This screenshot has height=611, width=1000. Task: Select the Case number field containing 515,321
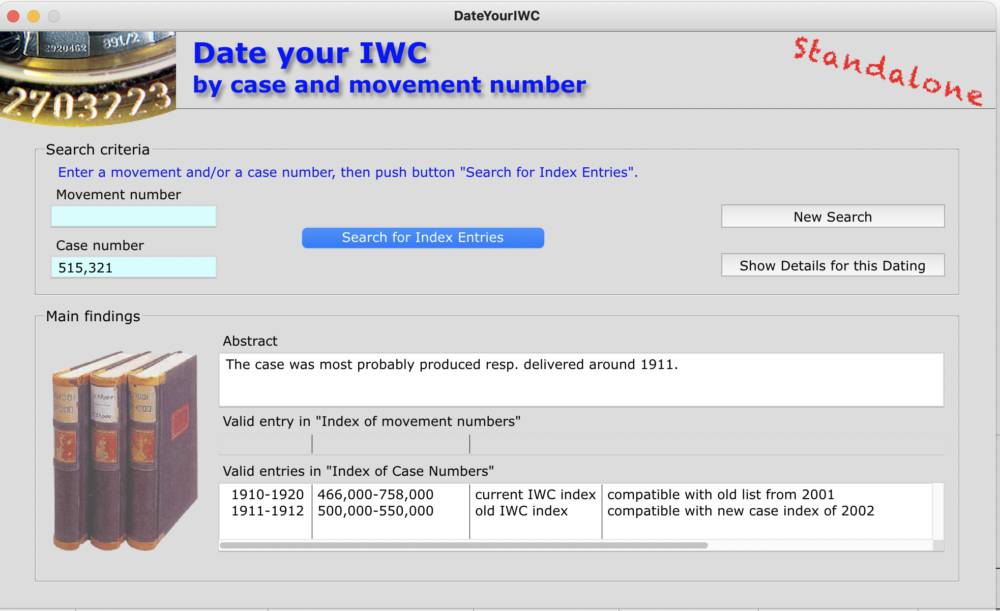(x=133, y=267)
